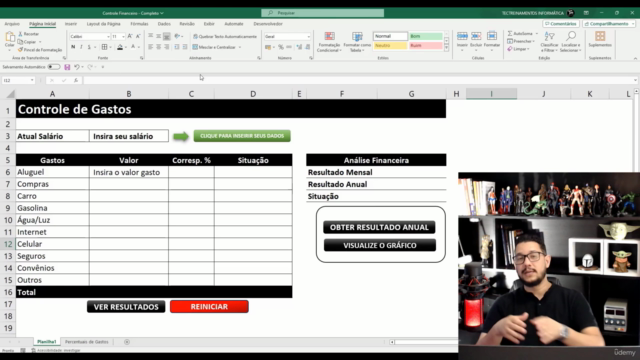Expand Limpar dropdown

coord(528,49)
